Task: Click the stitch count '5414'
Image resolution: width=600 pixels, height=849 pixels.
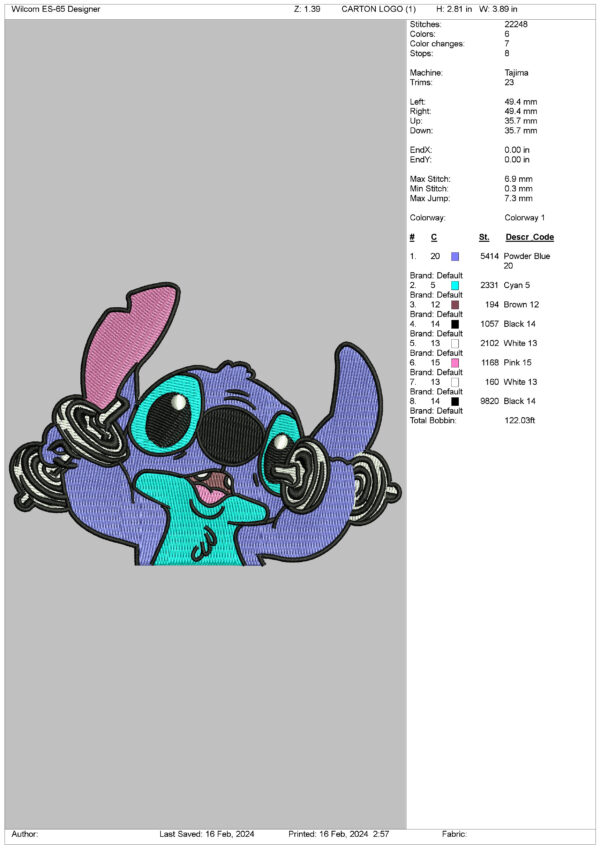Action: click(x=490, y=256)
